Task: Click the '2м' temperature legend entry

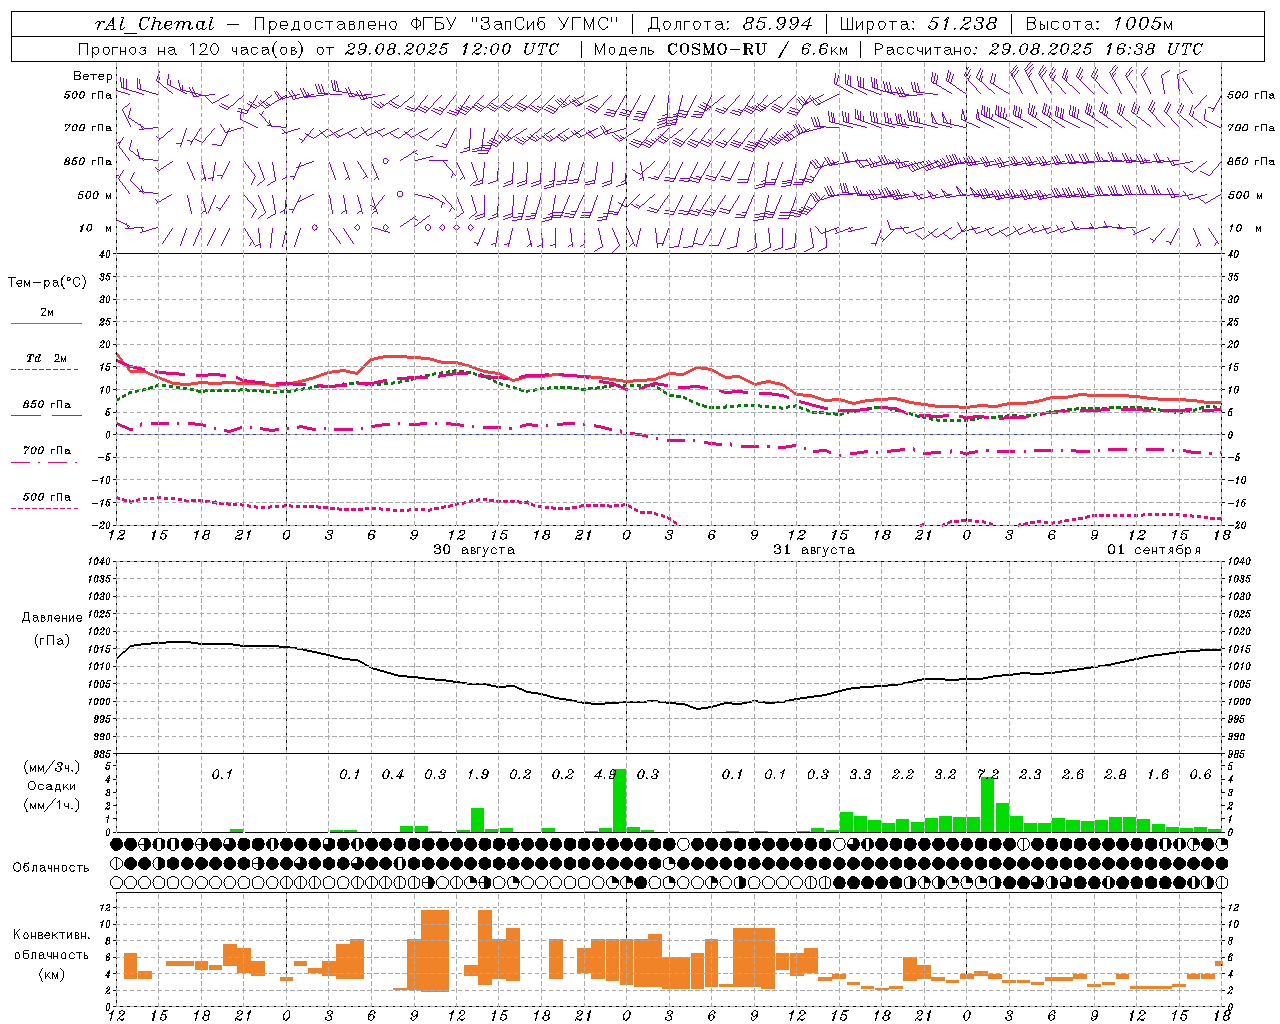Action: point(47,313)
